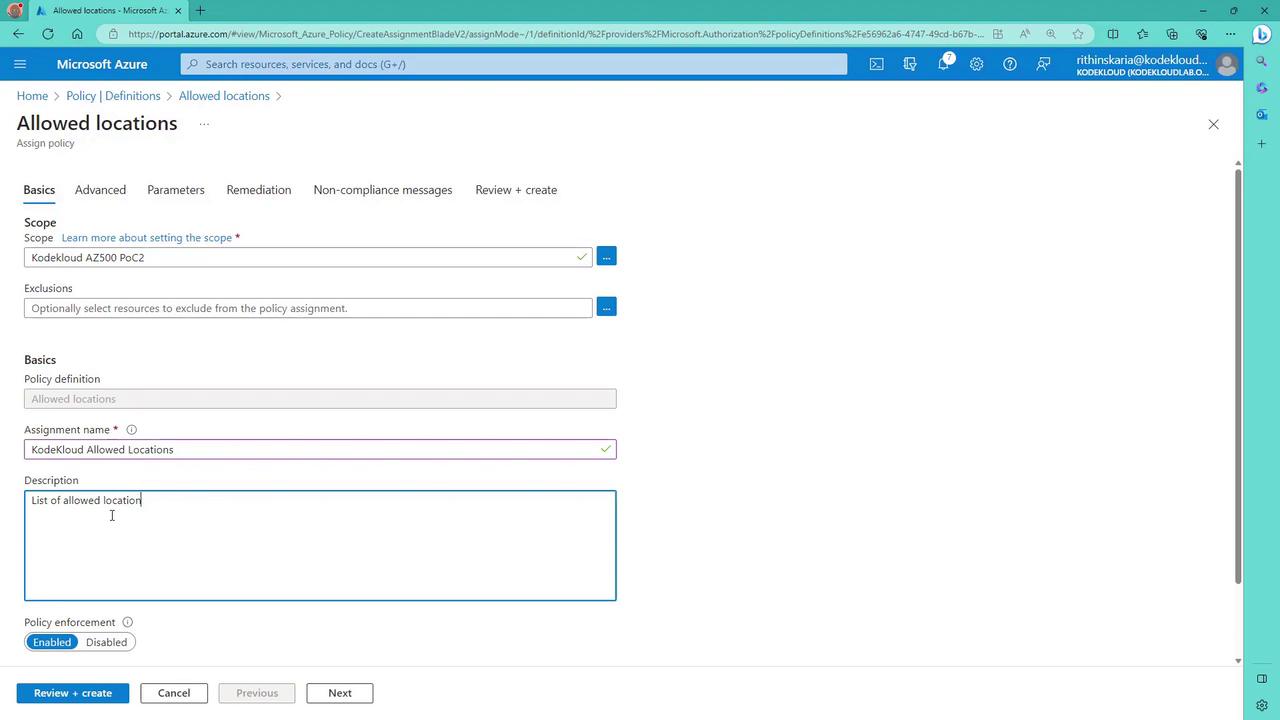Click the page vertical scrollbar
The image size is (1280, 720).
[x=1238, y=375]
